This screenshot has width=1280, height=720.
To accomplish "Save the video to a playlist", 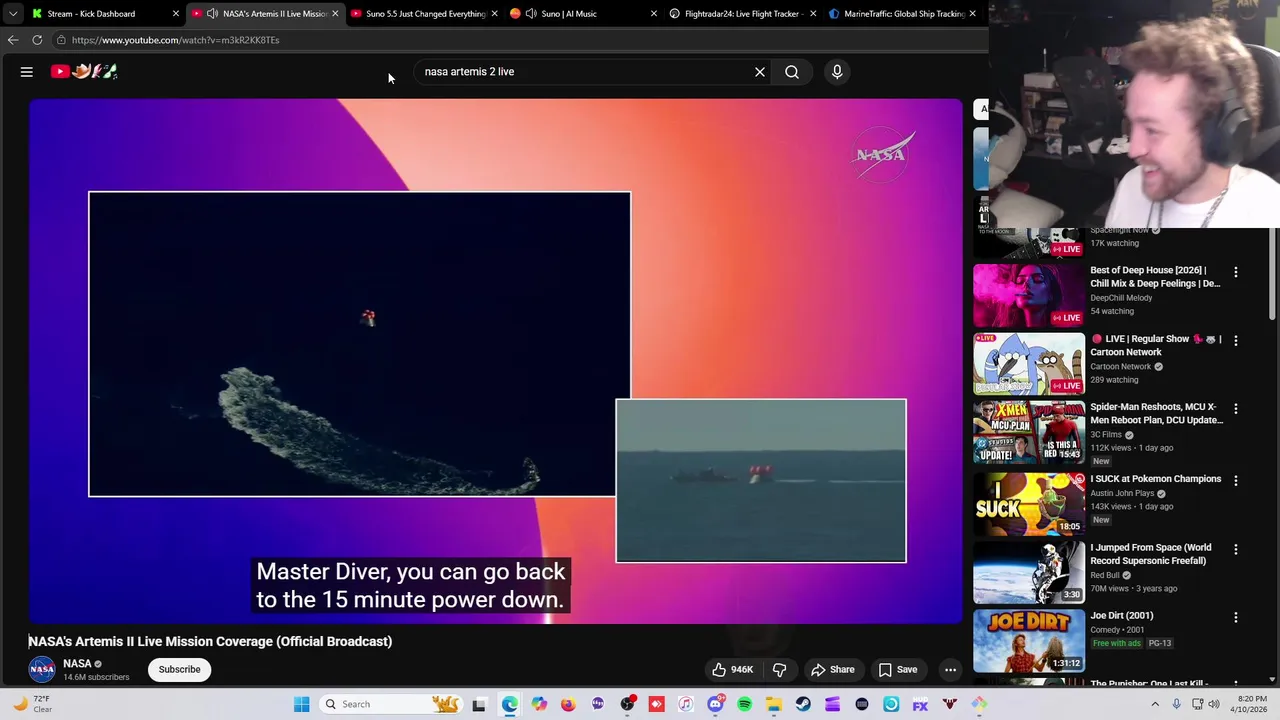I will tap(897, 670).
